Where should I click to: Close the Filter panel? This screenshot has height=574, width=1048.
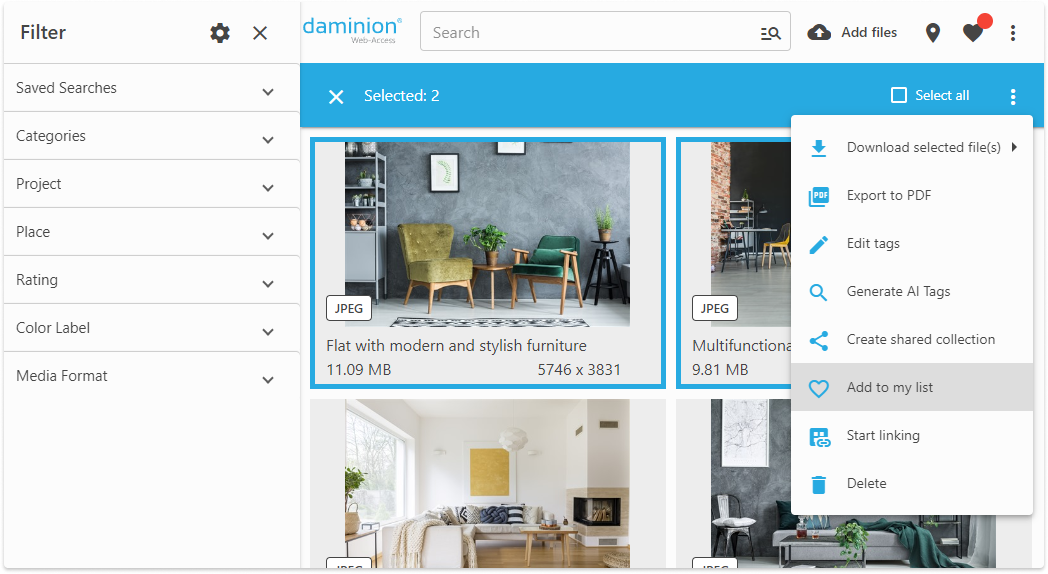(260, 33)
